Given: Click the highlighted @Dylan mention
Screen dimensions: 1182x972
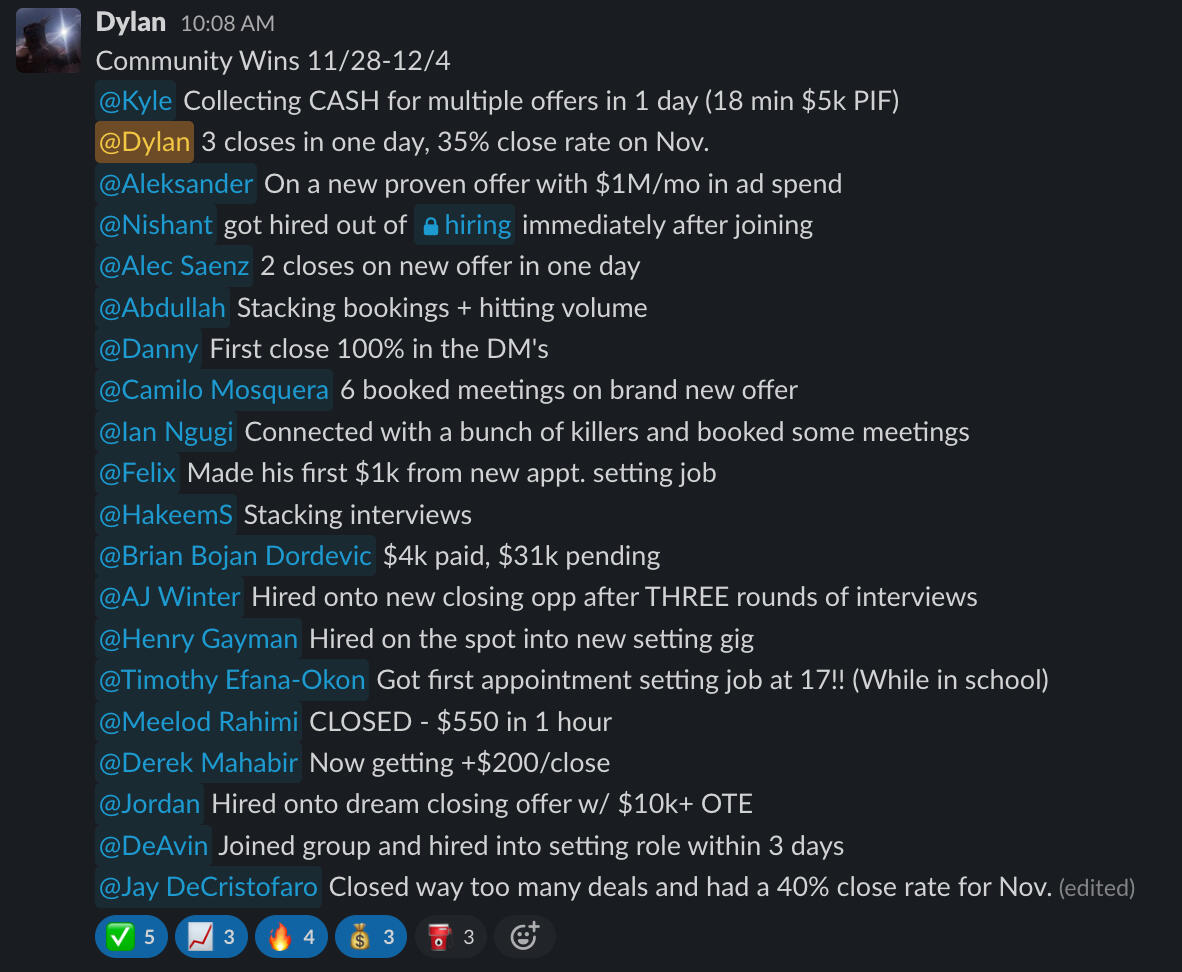Looking at the screenshot, I should [144, 142].
